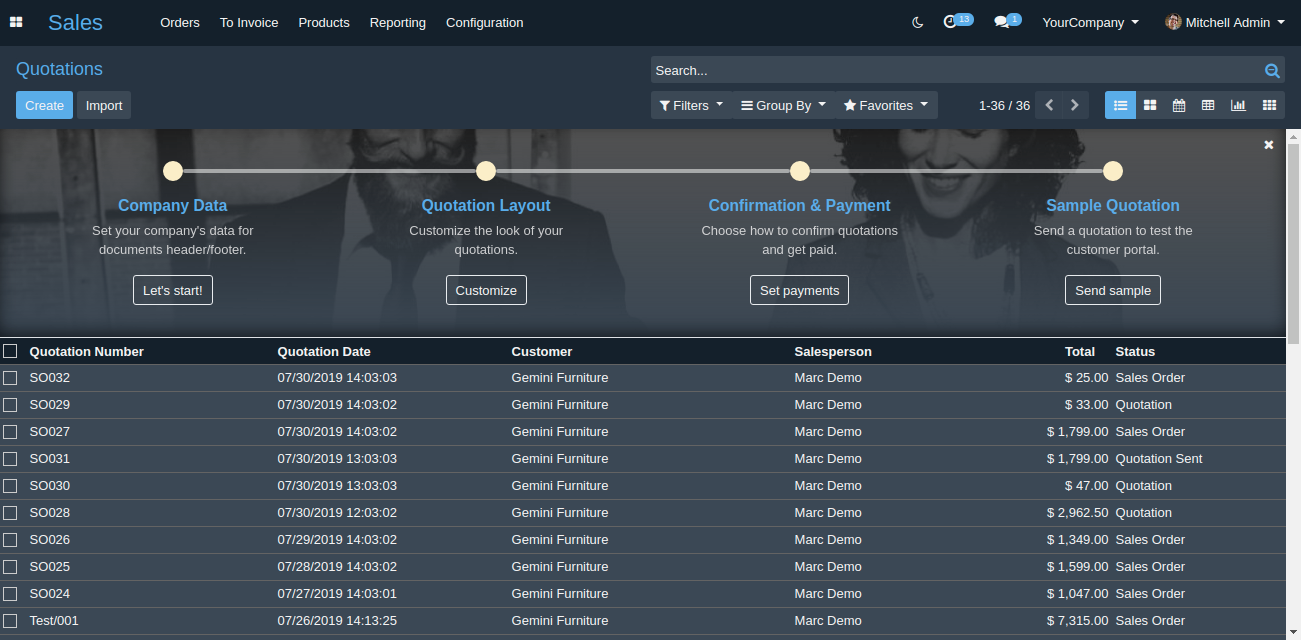Click the Mitchell Admin avatar picture

pyautogui.click(x=1173, y=22)
